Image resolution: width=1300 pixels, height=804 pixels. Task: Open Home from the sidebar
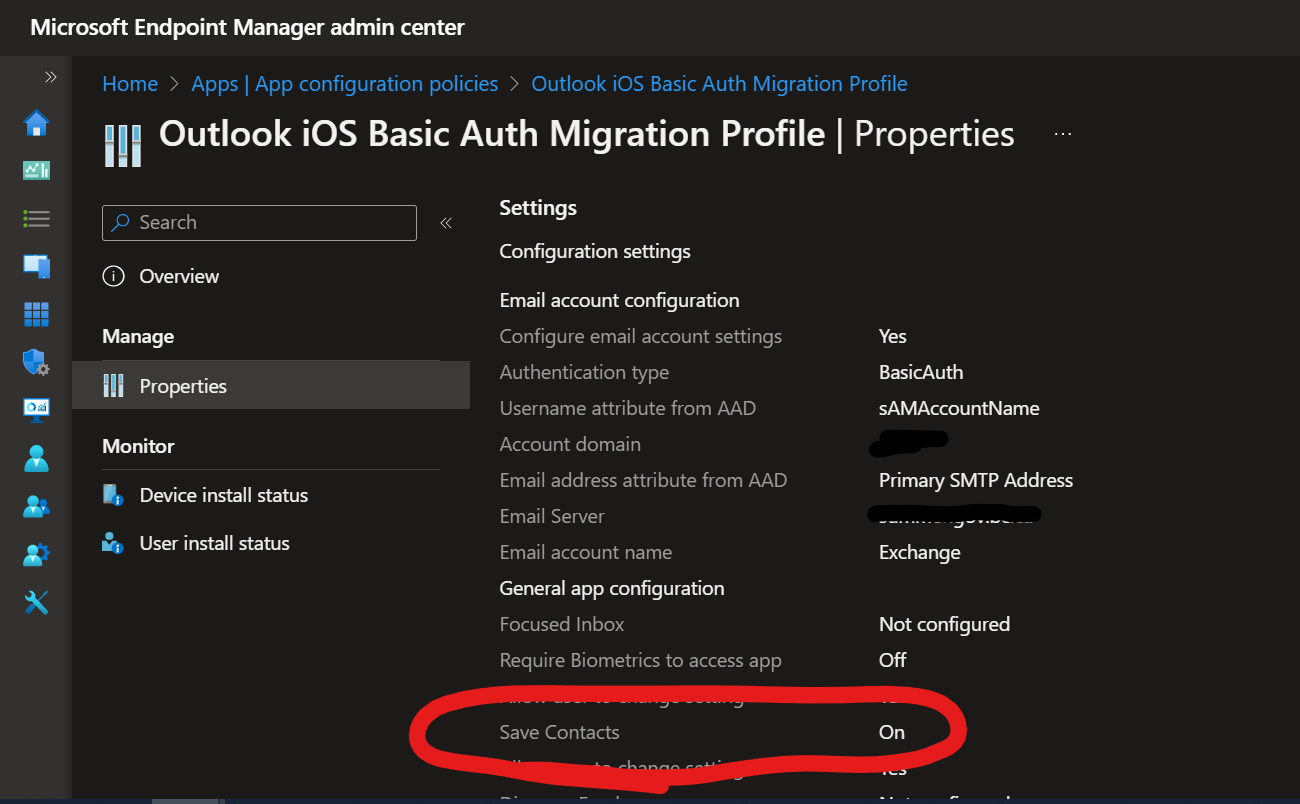[36, 122]
